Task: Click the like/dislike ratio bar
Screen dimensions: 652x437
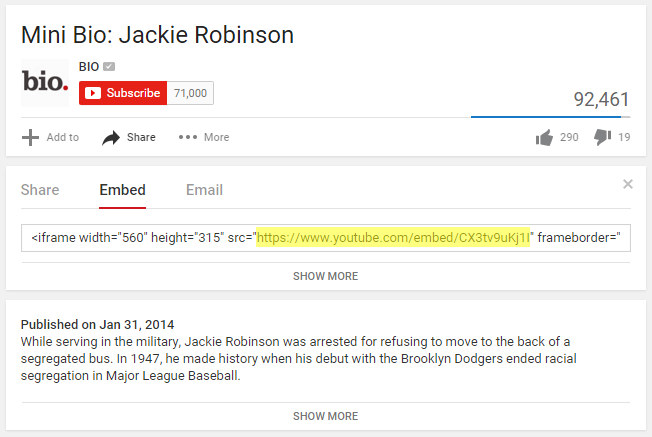Action: (x=551, y=117)
